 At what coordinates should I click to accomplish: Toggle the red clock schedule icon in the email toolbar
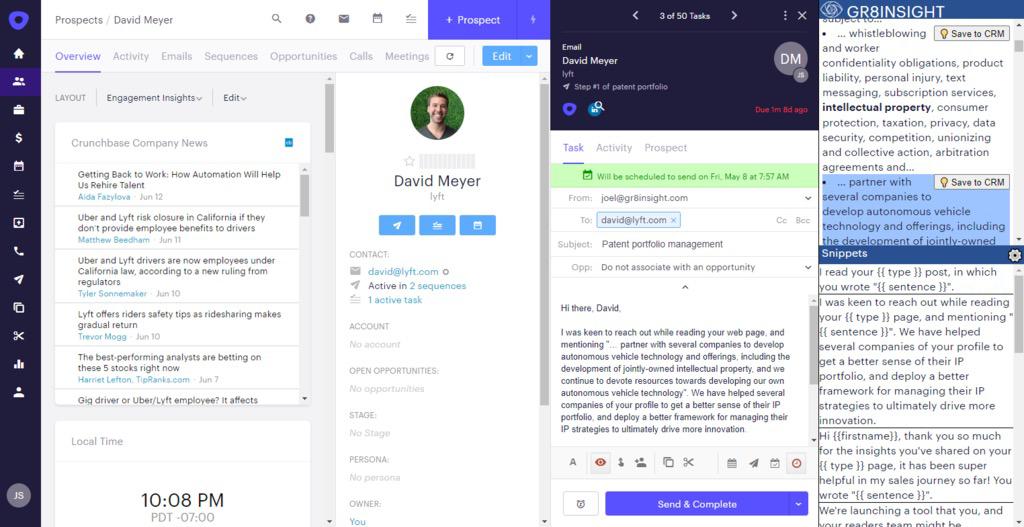tap(796, 463)
